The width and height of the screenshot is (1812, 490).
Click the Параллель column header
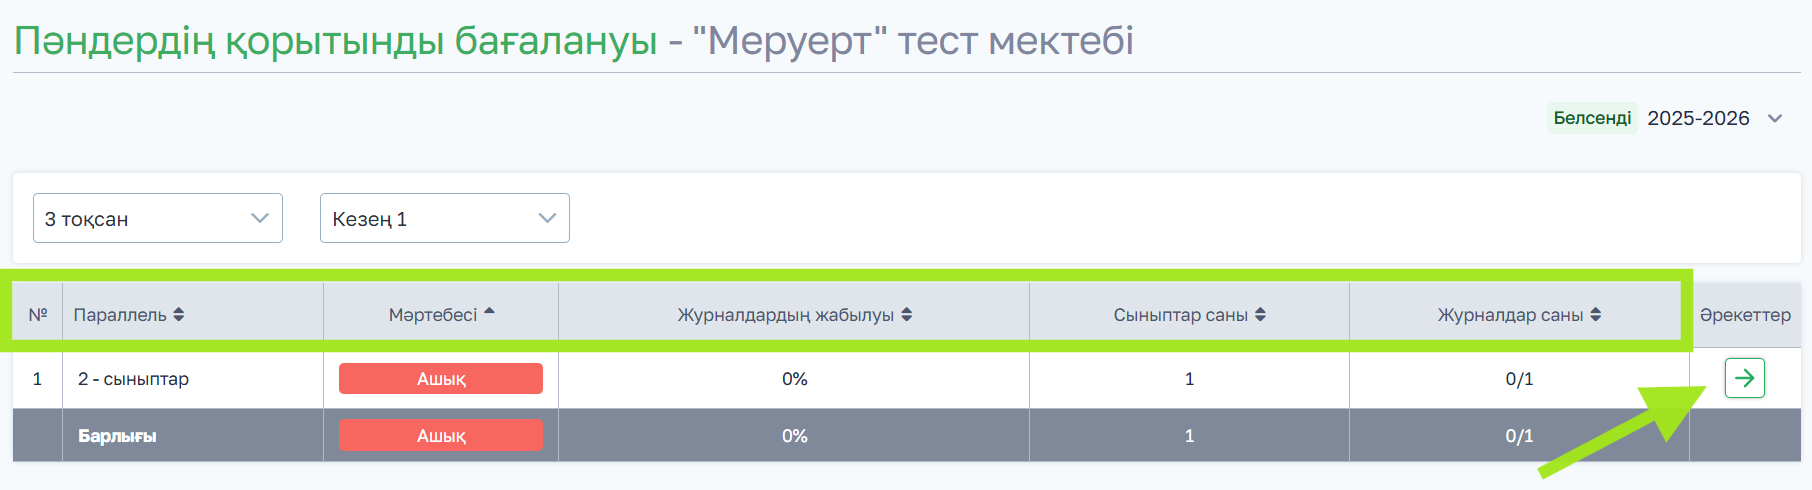pyautogui.click(x=120, y=315)
